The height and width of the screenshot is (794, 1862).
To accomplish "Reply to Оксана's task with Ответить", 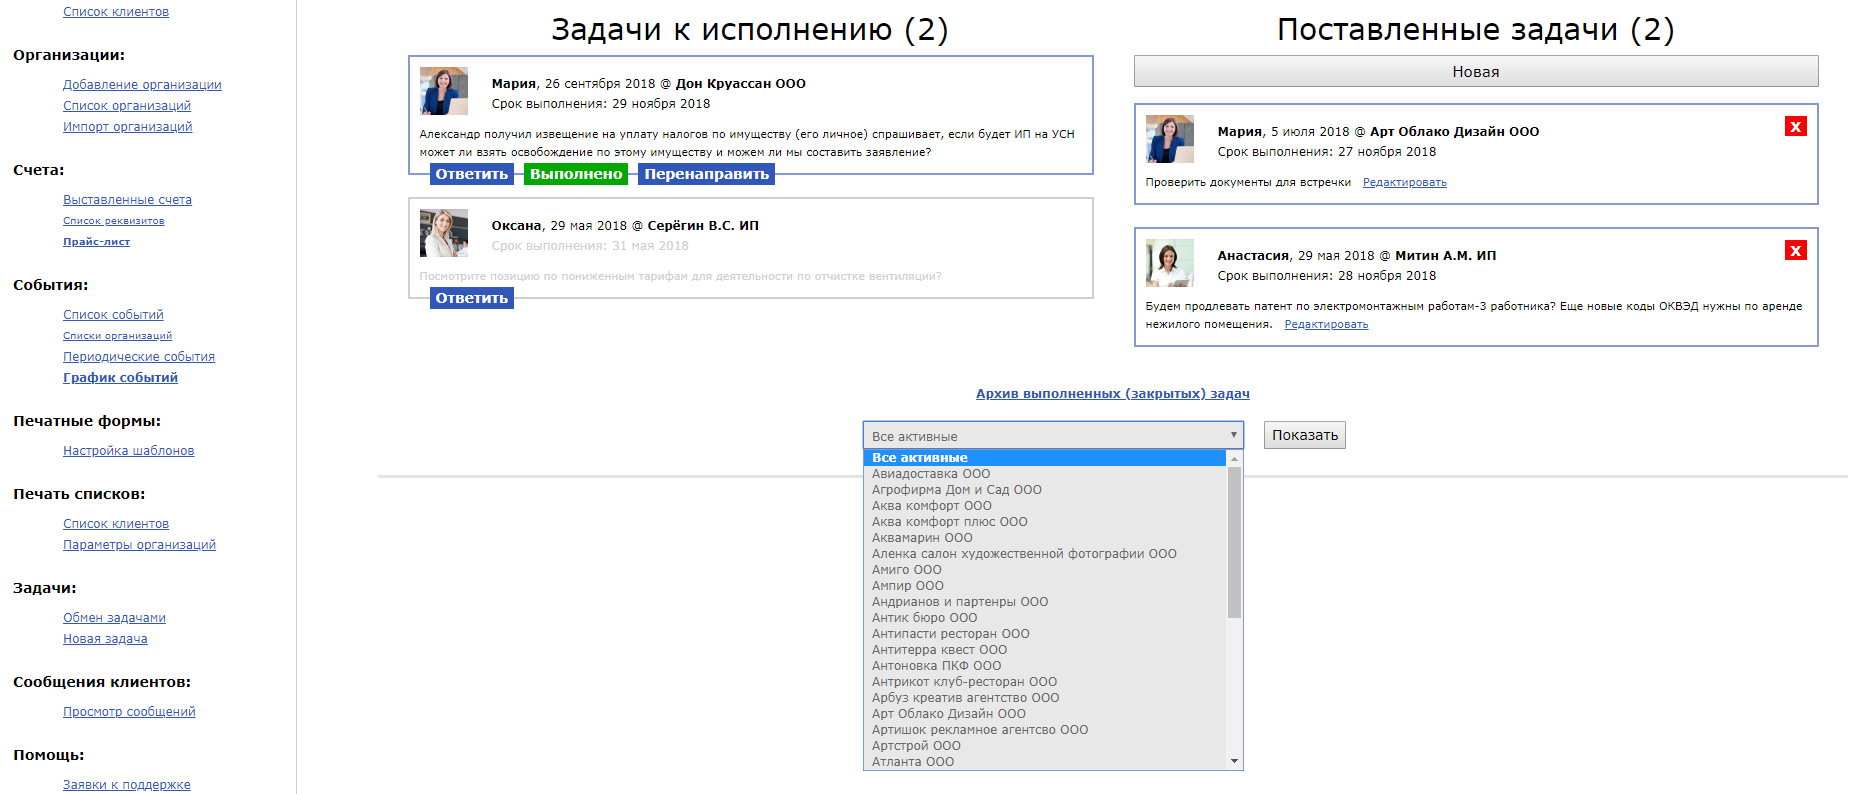I will tap(471, 298).
